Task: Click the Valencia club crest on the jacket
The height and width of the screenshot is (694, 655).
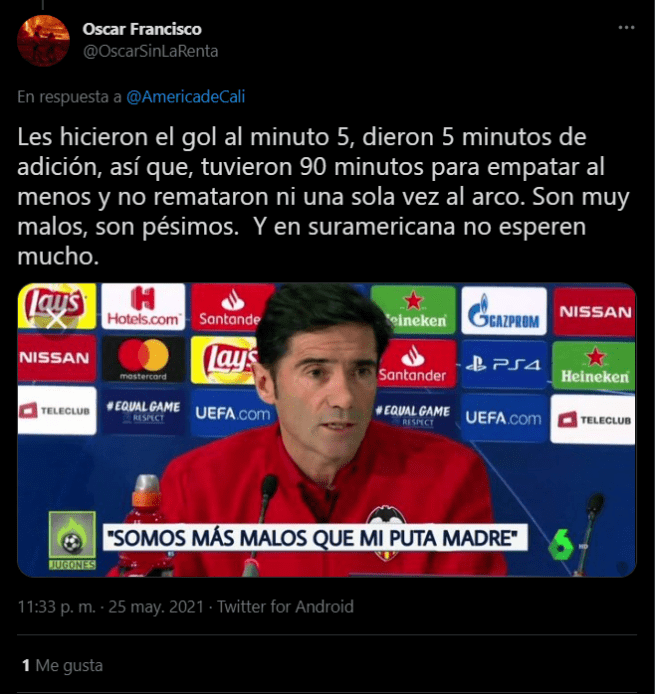Action: pyautogui.click(x=386, y=533)
